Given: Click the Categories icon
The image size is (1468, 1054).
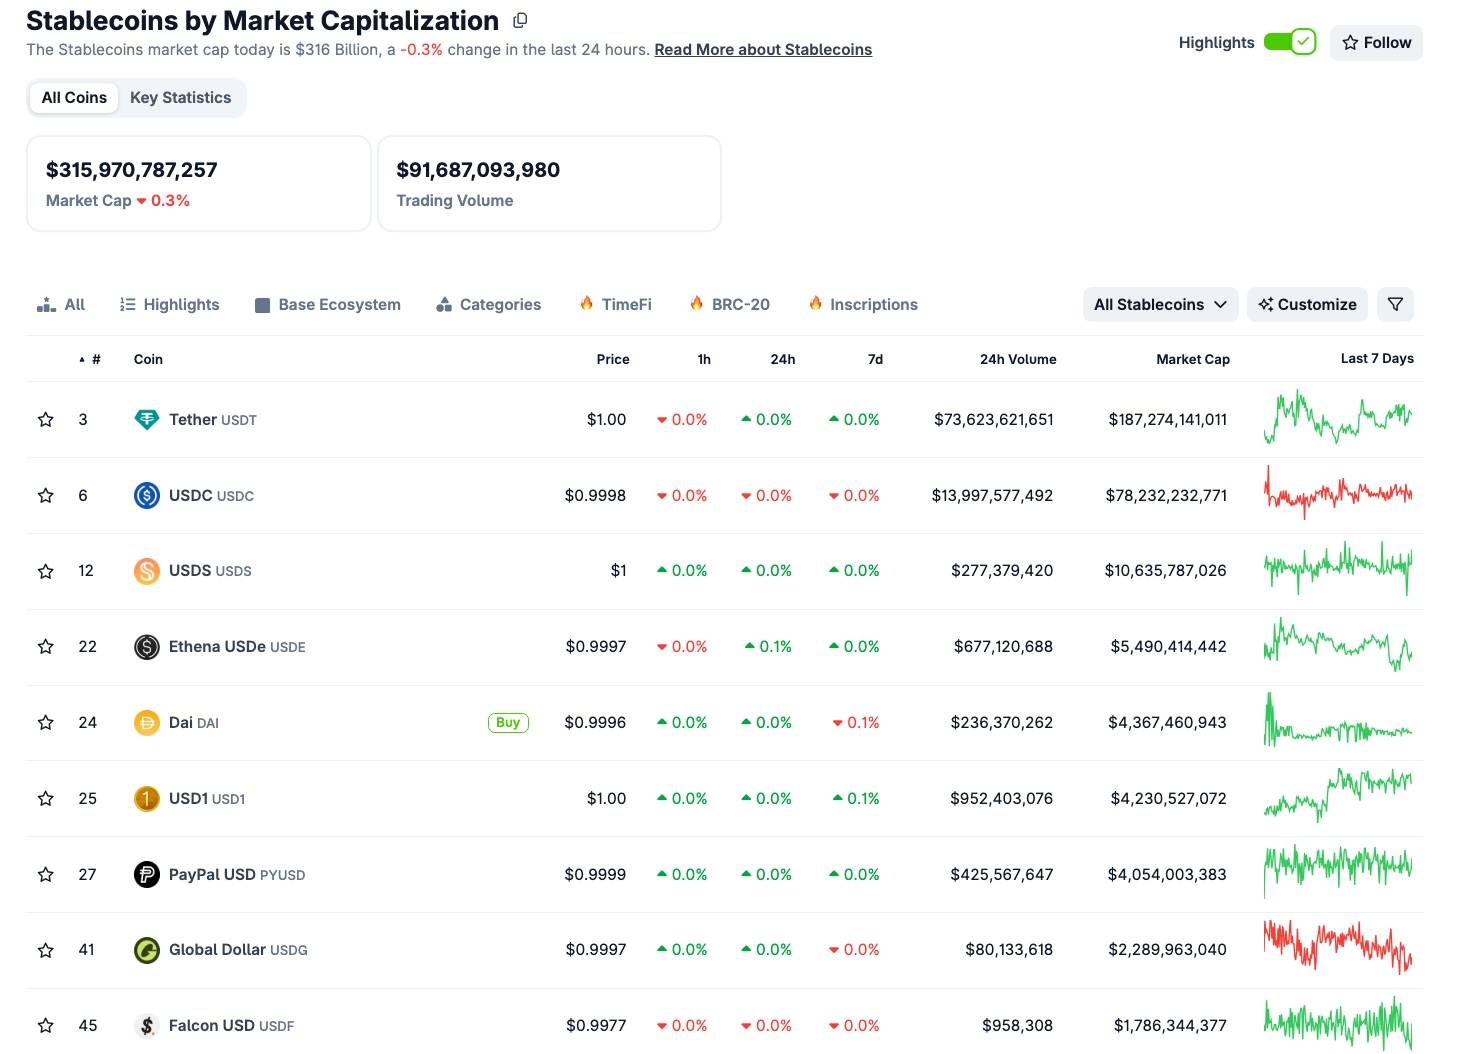Looking at the screenshot, I should (x=443, y=304).
